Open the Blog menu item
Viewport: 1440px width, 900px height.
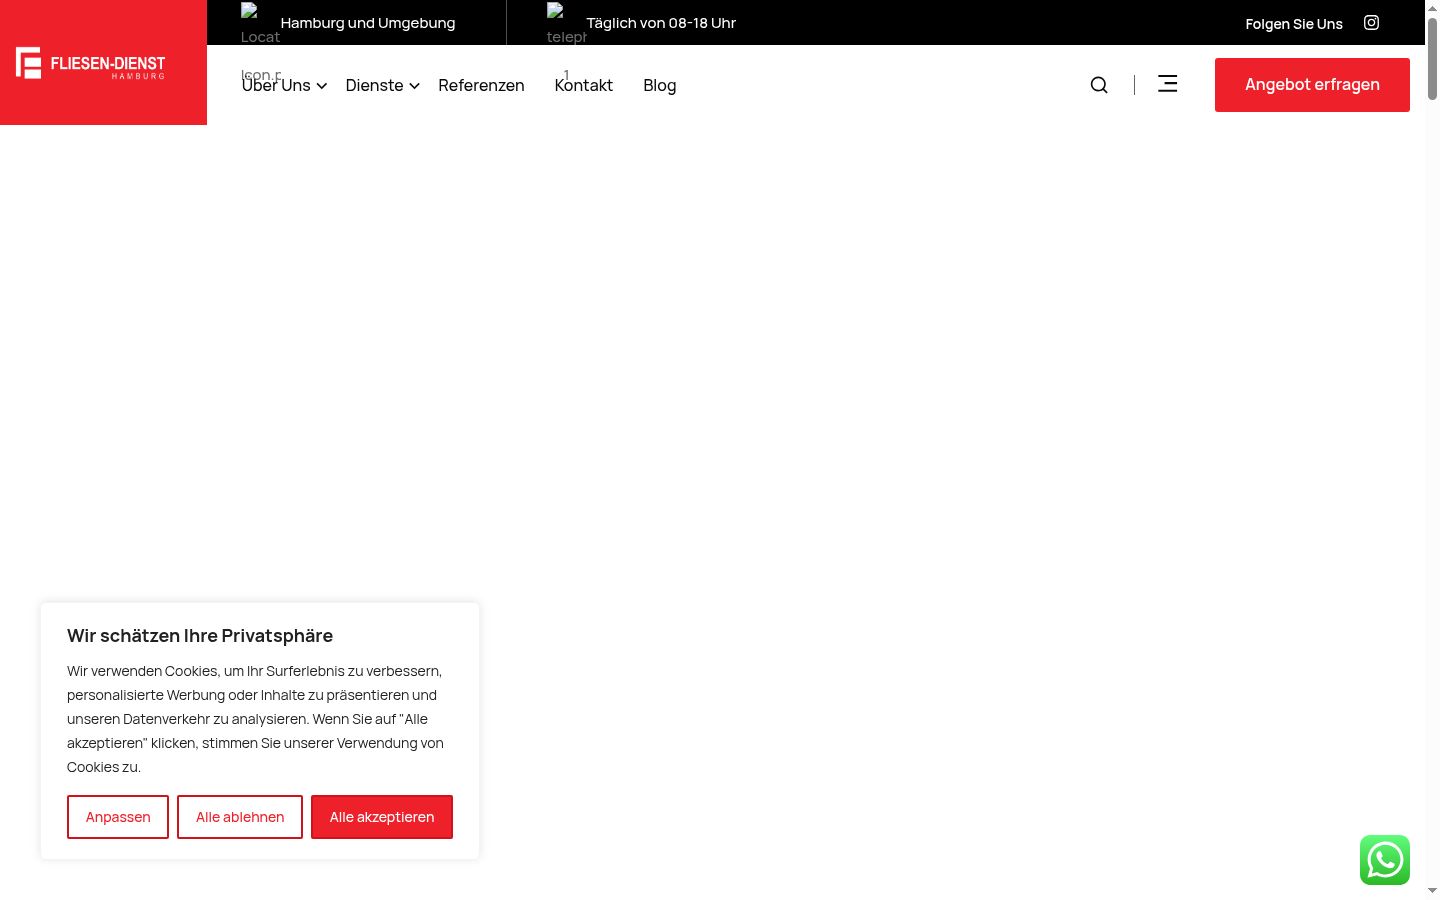tap(660, 85)
